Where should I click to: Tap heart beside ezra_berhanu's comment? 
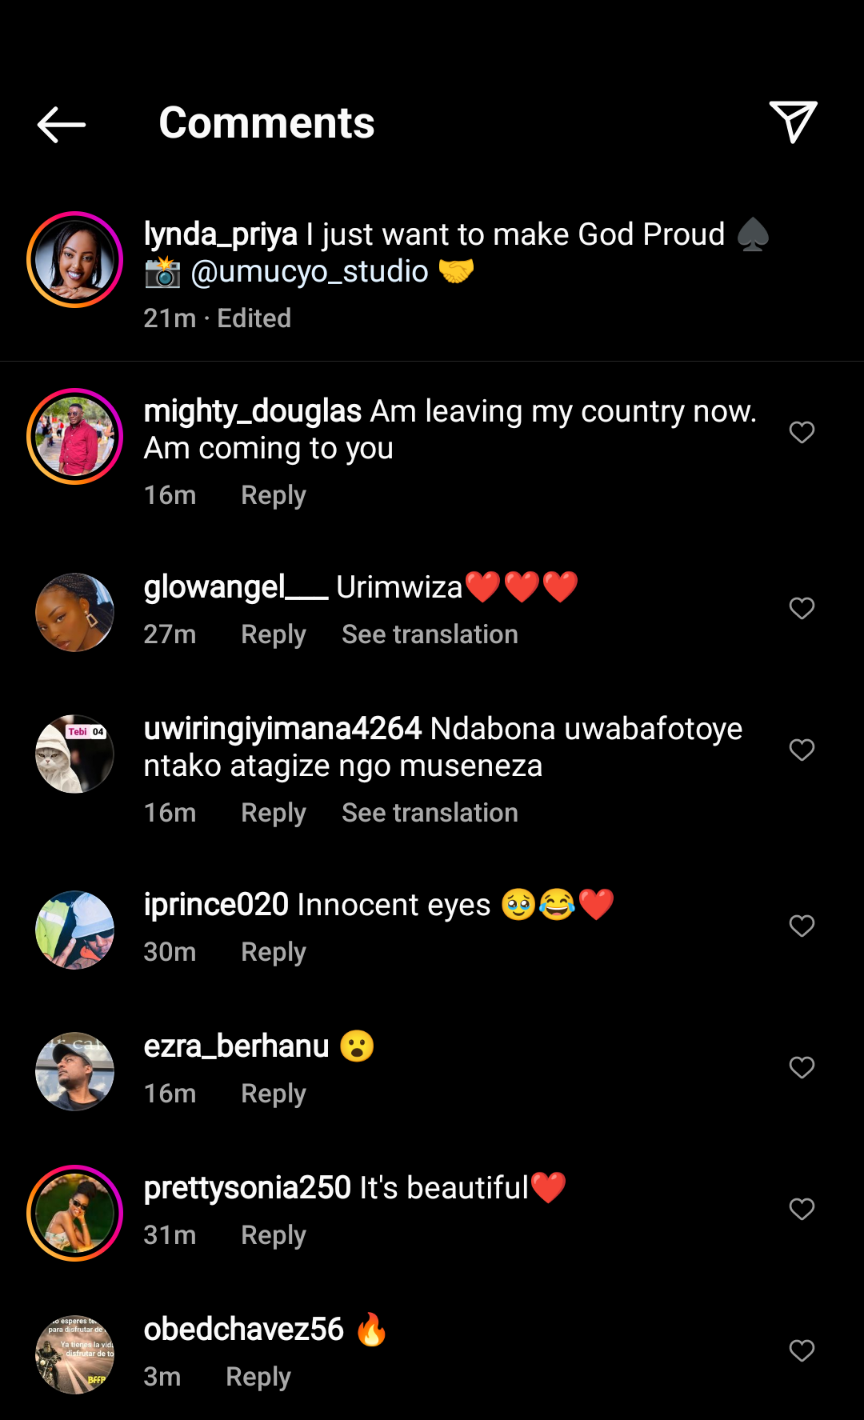point(802,1068)
